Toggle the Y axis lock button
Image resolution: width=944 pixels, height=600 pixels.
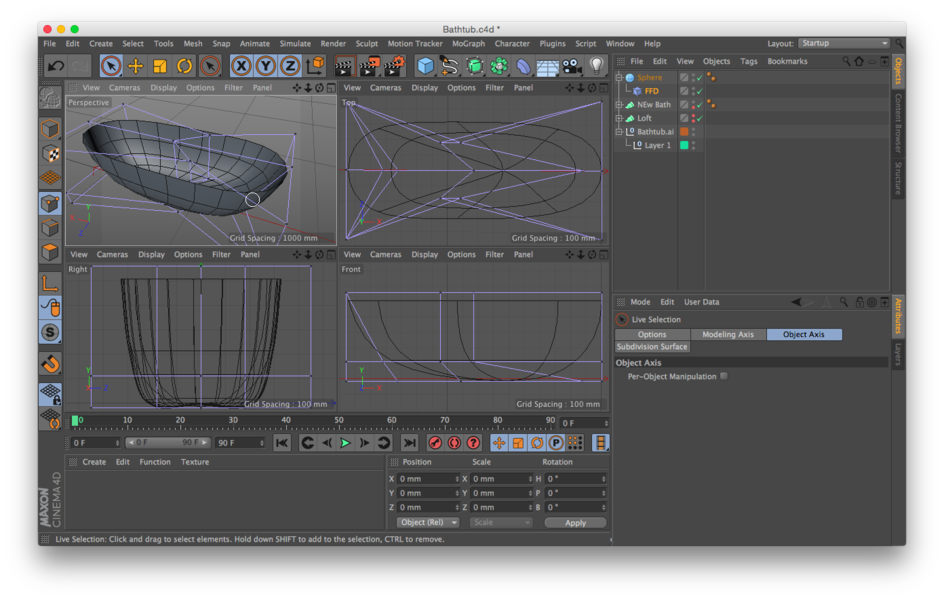coord(266,66)
